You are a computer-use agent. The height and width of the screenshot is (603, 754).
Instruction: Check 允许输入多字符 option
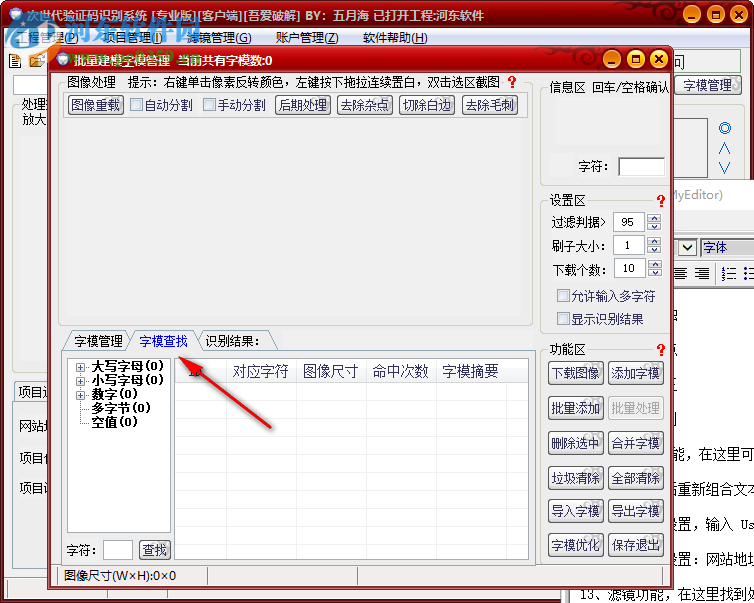click(563, 295)
